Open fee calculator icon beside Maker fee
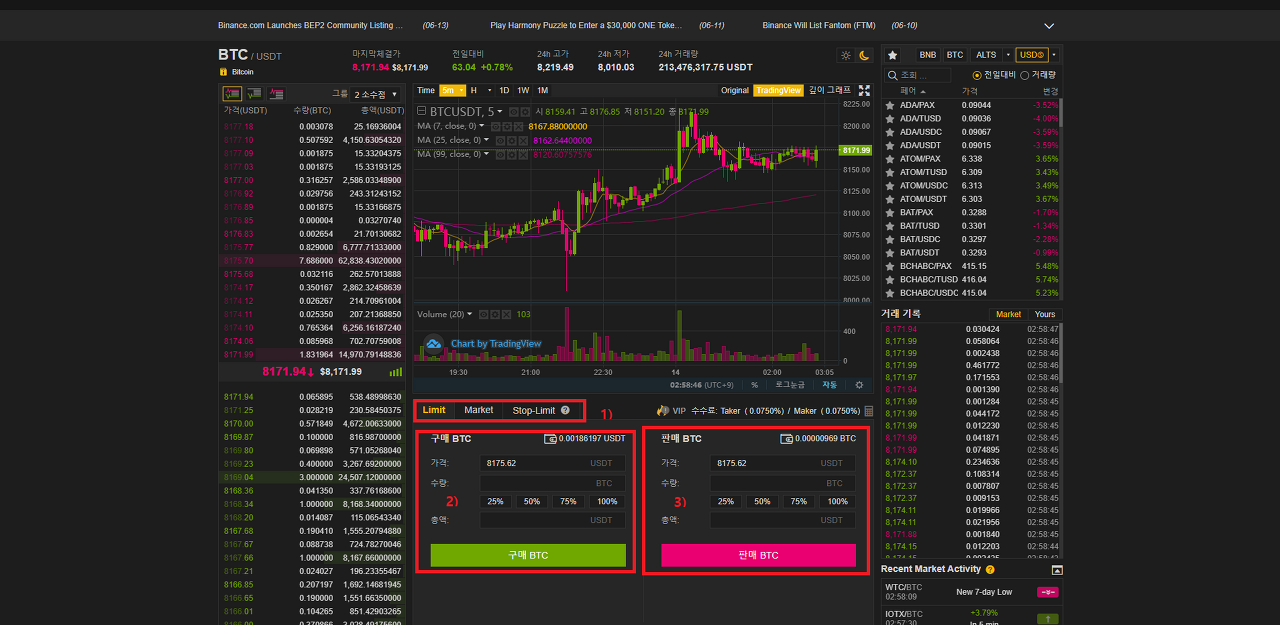This screenshot has height=625, width=1280. tap(868, 411)
